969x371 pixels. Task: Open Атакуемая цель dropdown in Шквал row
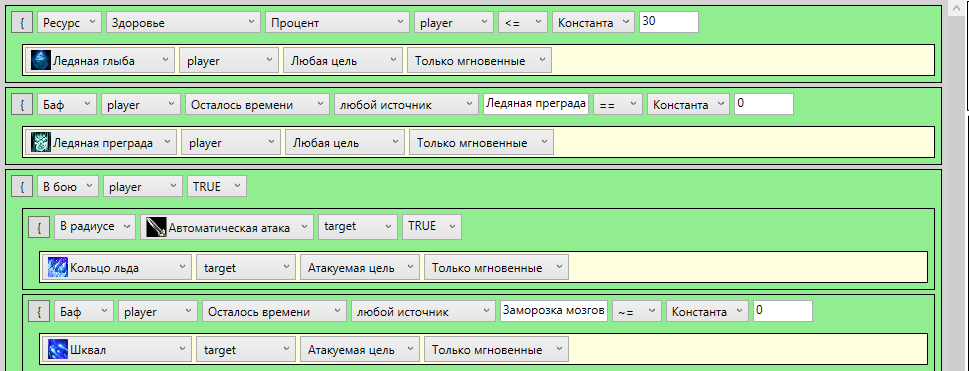pos(360,349)
